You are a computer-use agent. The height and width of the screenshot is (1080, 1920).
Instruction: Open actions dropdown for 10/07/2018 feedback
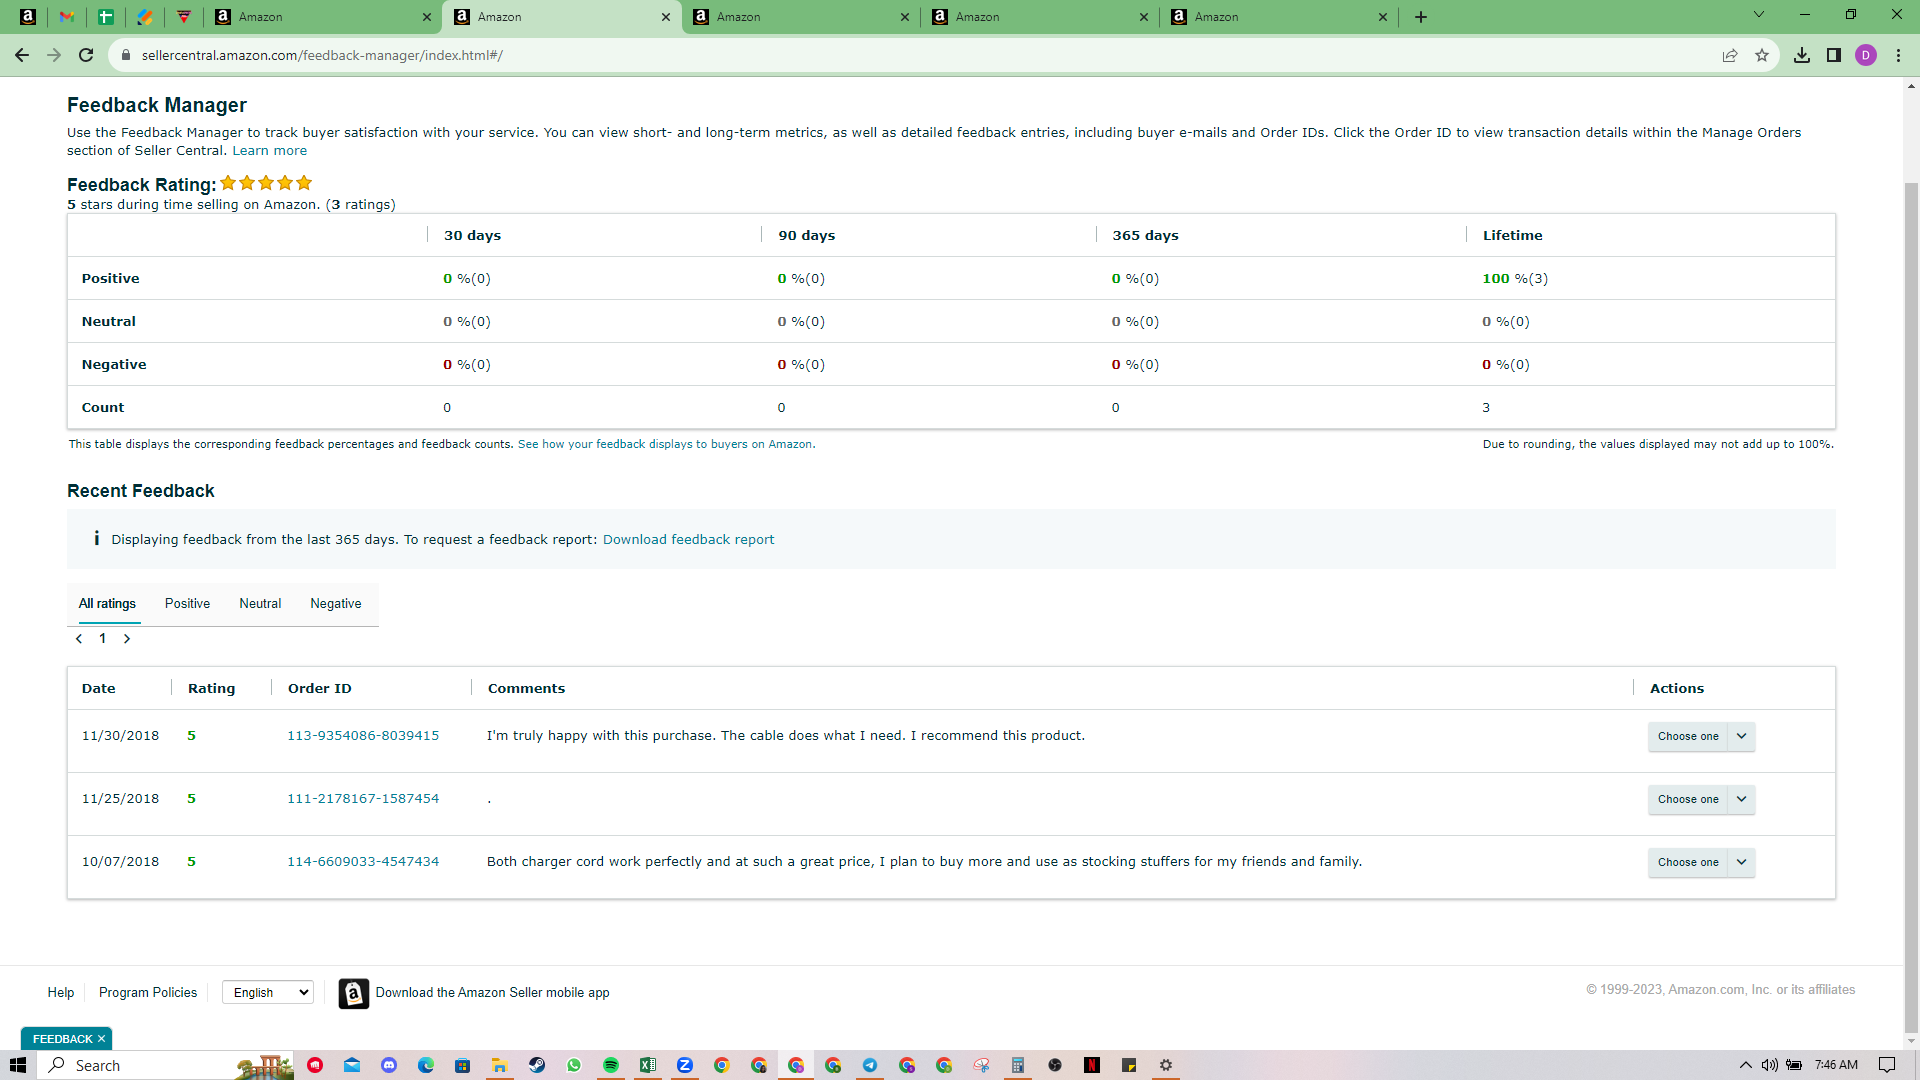tap(1701, 863)
